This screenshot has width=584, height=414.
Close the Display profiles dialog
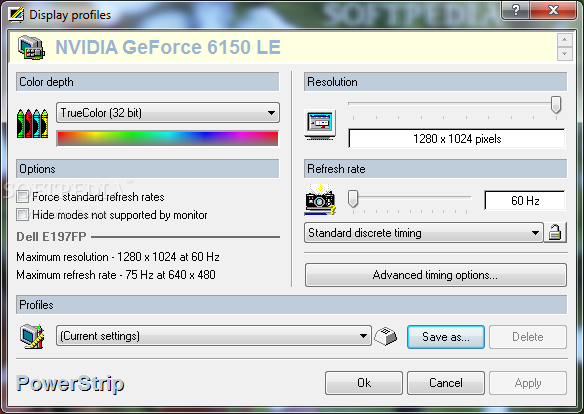[x=553, y=10]
